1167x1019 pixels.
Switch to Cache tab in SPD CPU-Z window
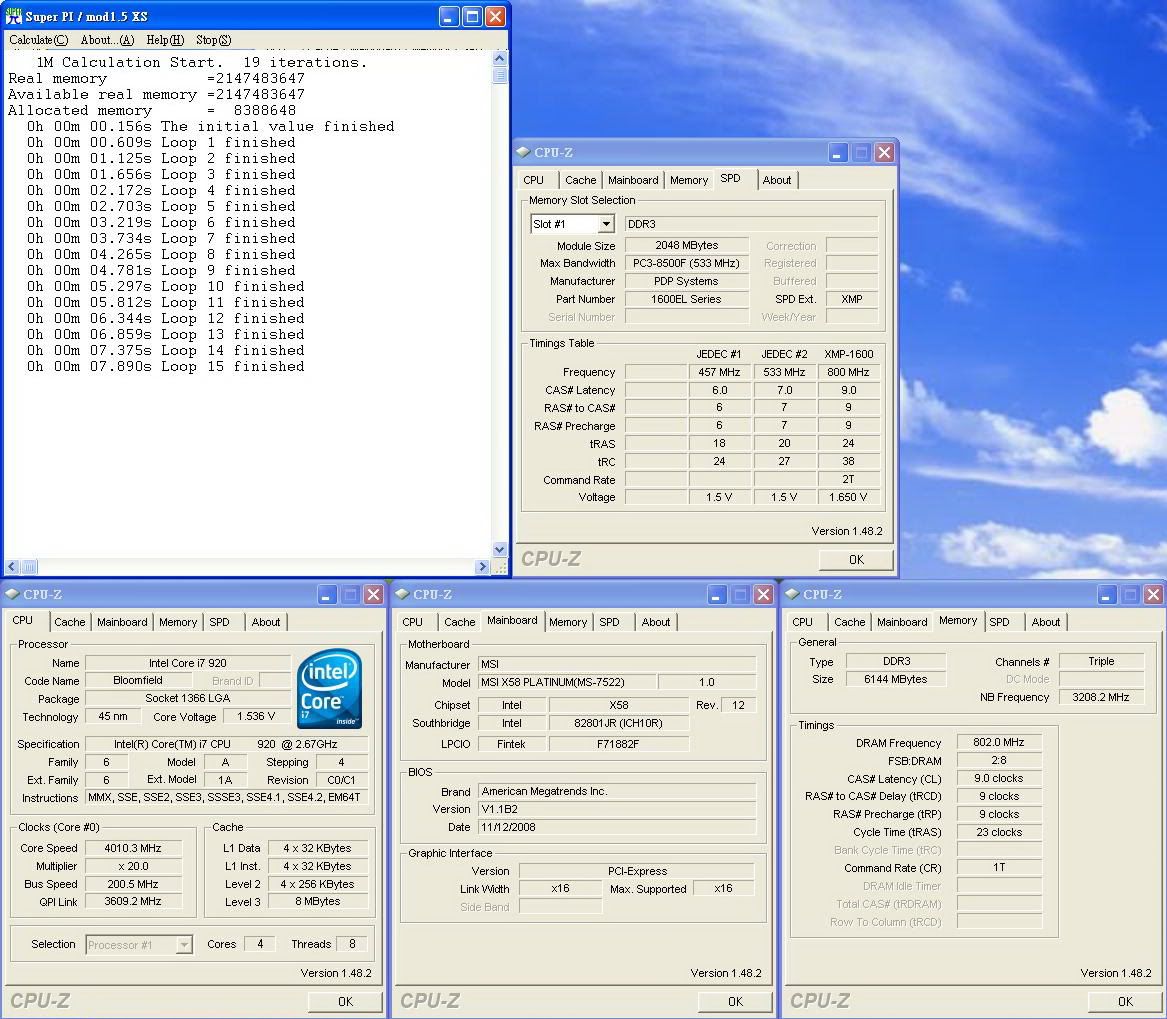581,180
